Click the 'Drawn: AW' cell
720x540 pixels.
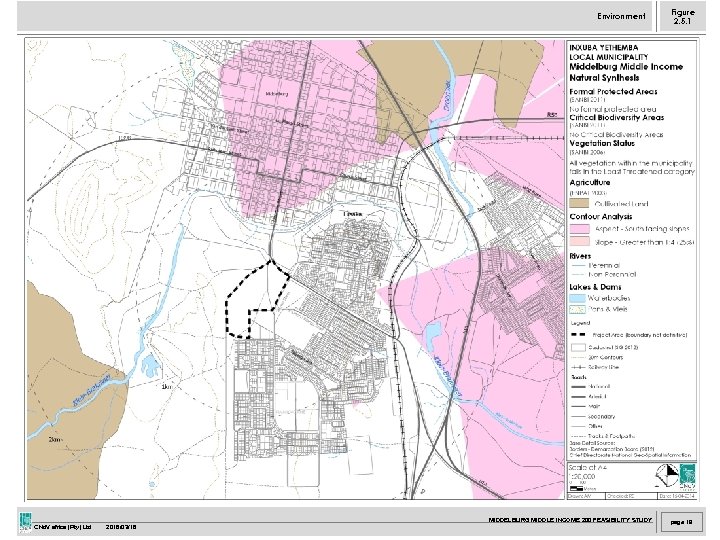(586, 496)
